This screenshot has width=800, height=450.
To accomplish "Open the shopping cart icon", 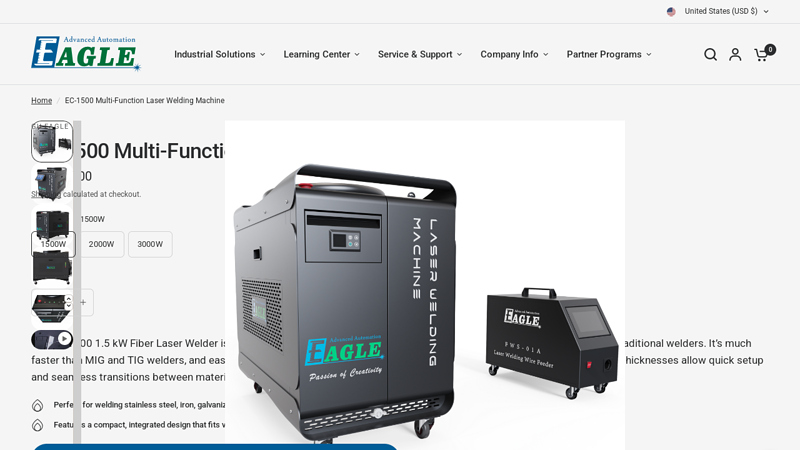I will pyautogui.click(x=762, y=55).
